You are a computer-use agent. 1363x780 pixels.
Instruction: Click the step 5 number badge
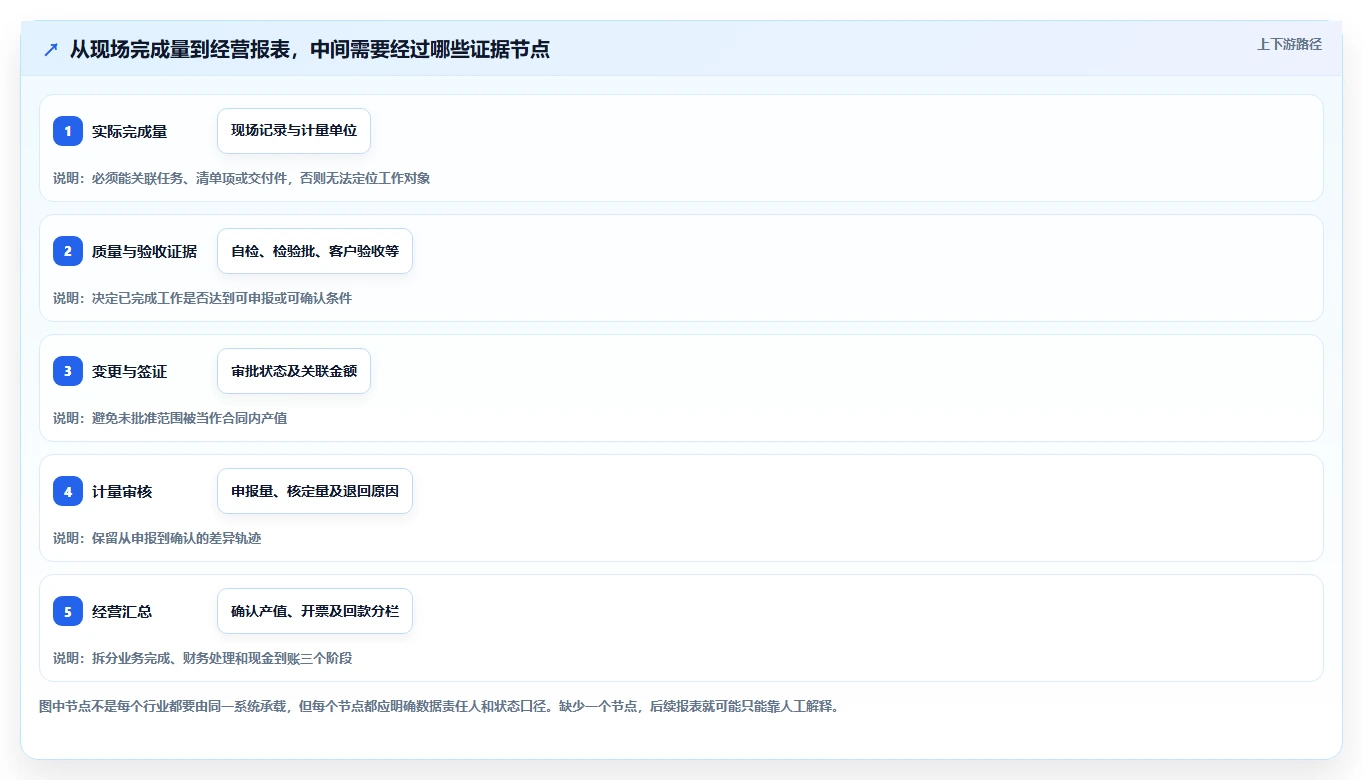pos(68,611)
